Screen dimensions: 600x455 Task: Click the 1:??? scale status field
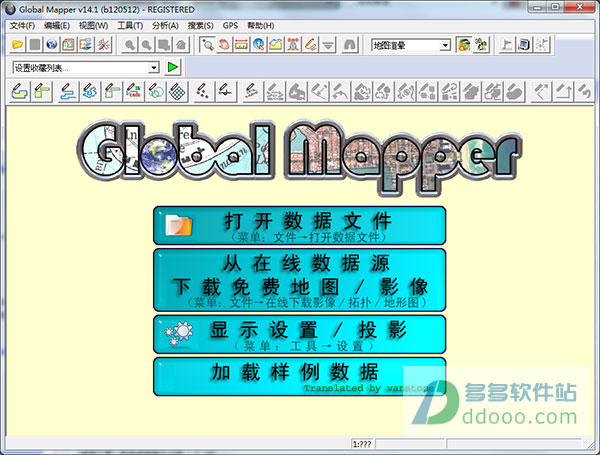(x=362, y=444)
